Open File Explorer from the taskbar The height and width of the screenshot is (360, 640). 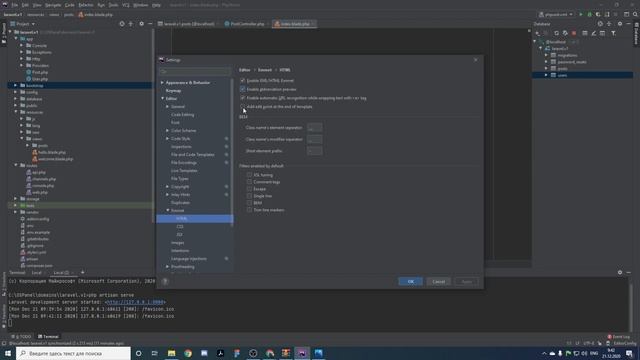[x=171, y=353]
